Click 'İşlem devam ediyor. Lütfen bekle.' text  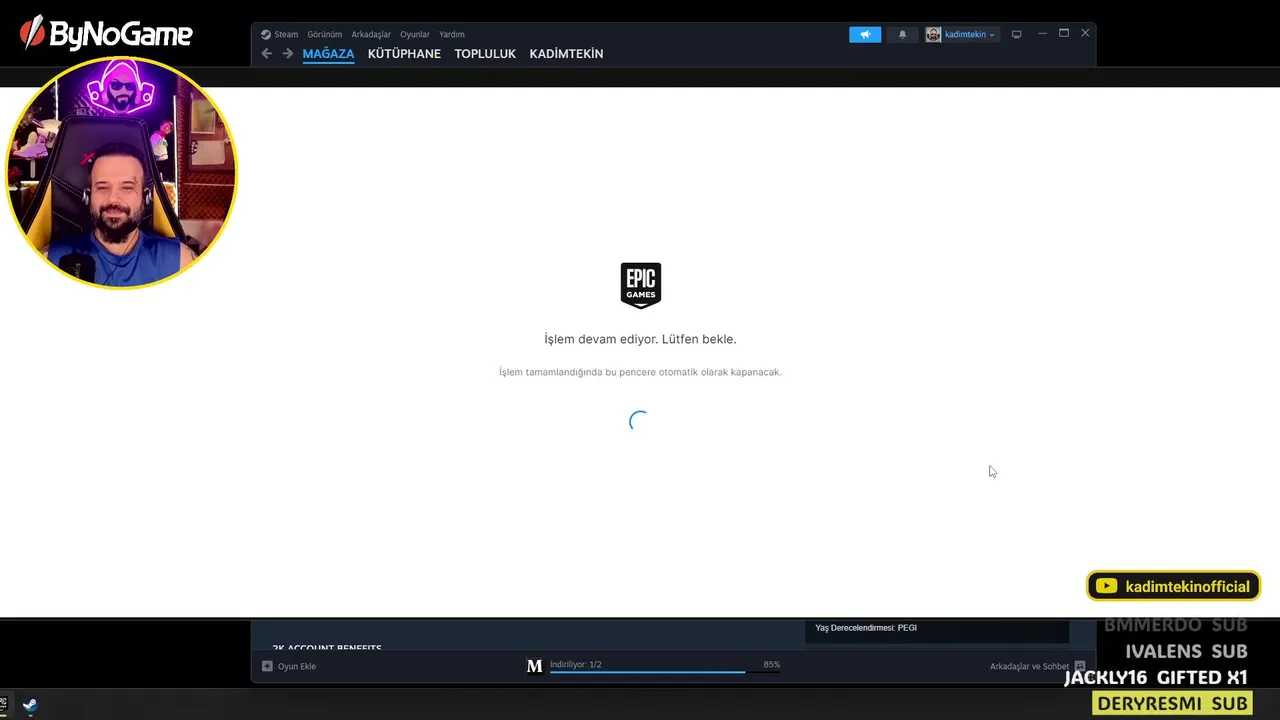point(640,339)
